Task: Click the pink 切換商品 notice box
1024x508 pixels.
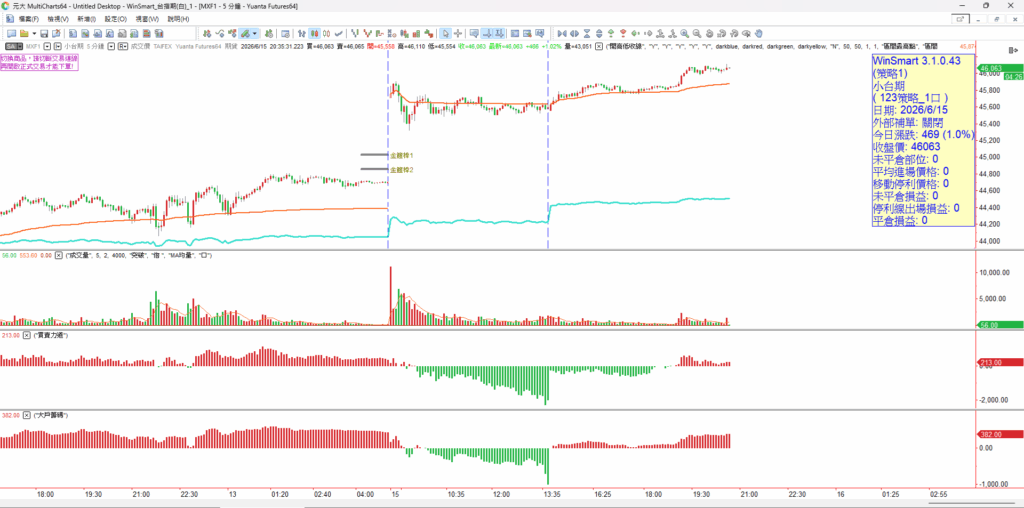Action: [x=39, y=62]
